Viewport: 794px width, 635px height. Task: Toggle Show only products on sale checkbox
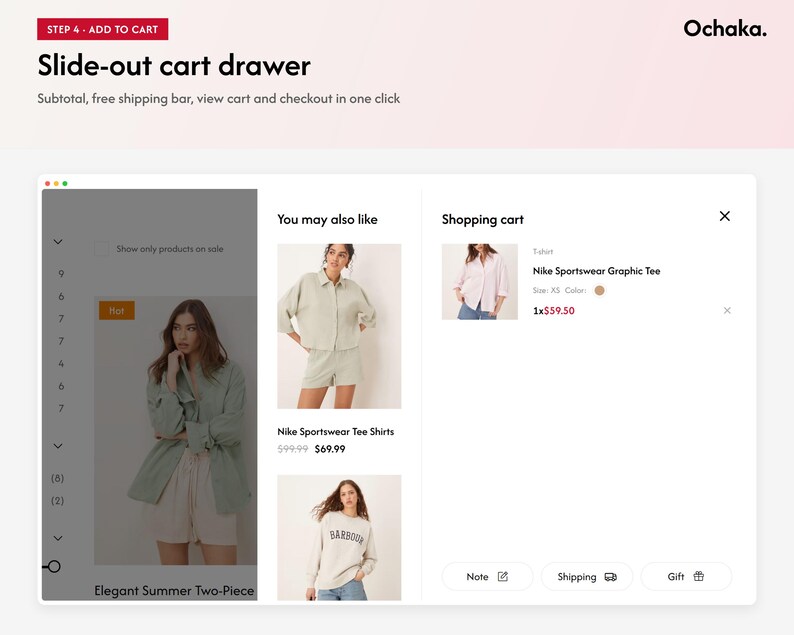pyautogui.click(x=101, y=249)
